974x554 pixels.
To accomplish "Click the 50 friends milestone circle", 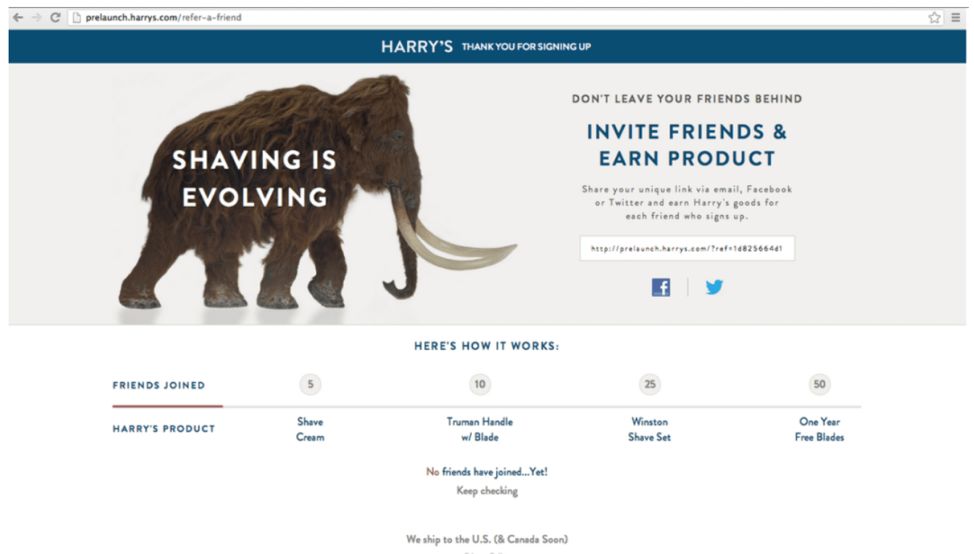I will coord(819,384).
